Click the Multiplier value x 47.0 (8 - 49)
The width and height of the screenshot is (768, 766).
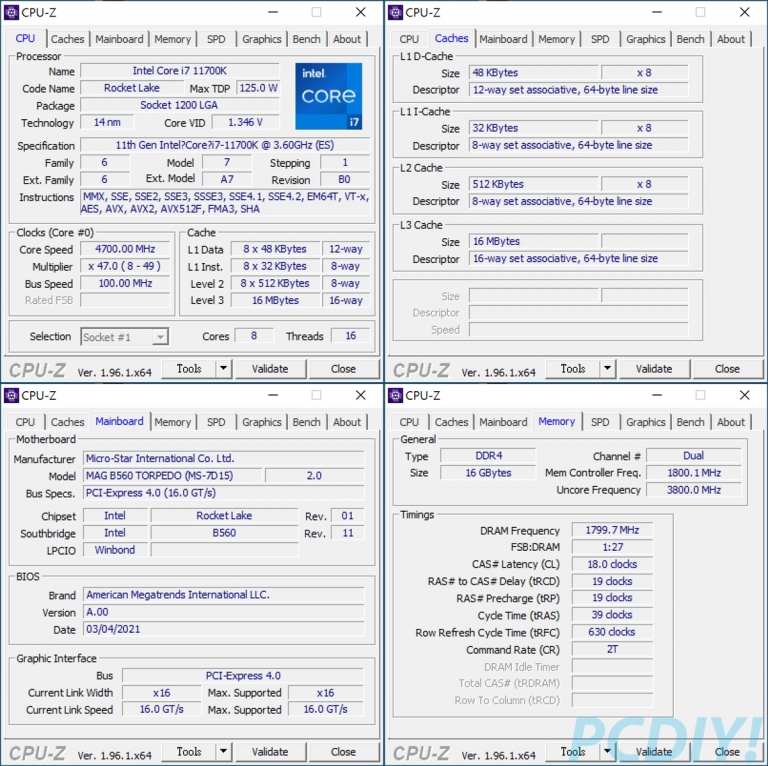click(125, 266)
